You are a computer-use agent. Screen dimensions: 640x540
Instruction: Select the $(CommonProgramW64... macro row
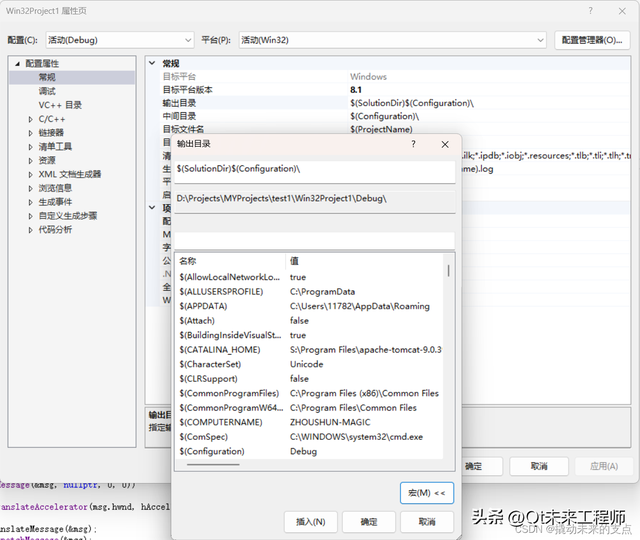coord(310,408)
